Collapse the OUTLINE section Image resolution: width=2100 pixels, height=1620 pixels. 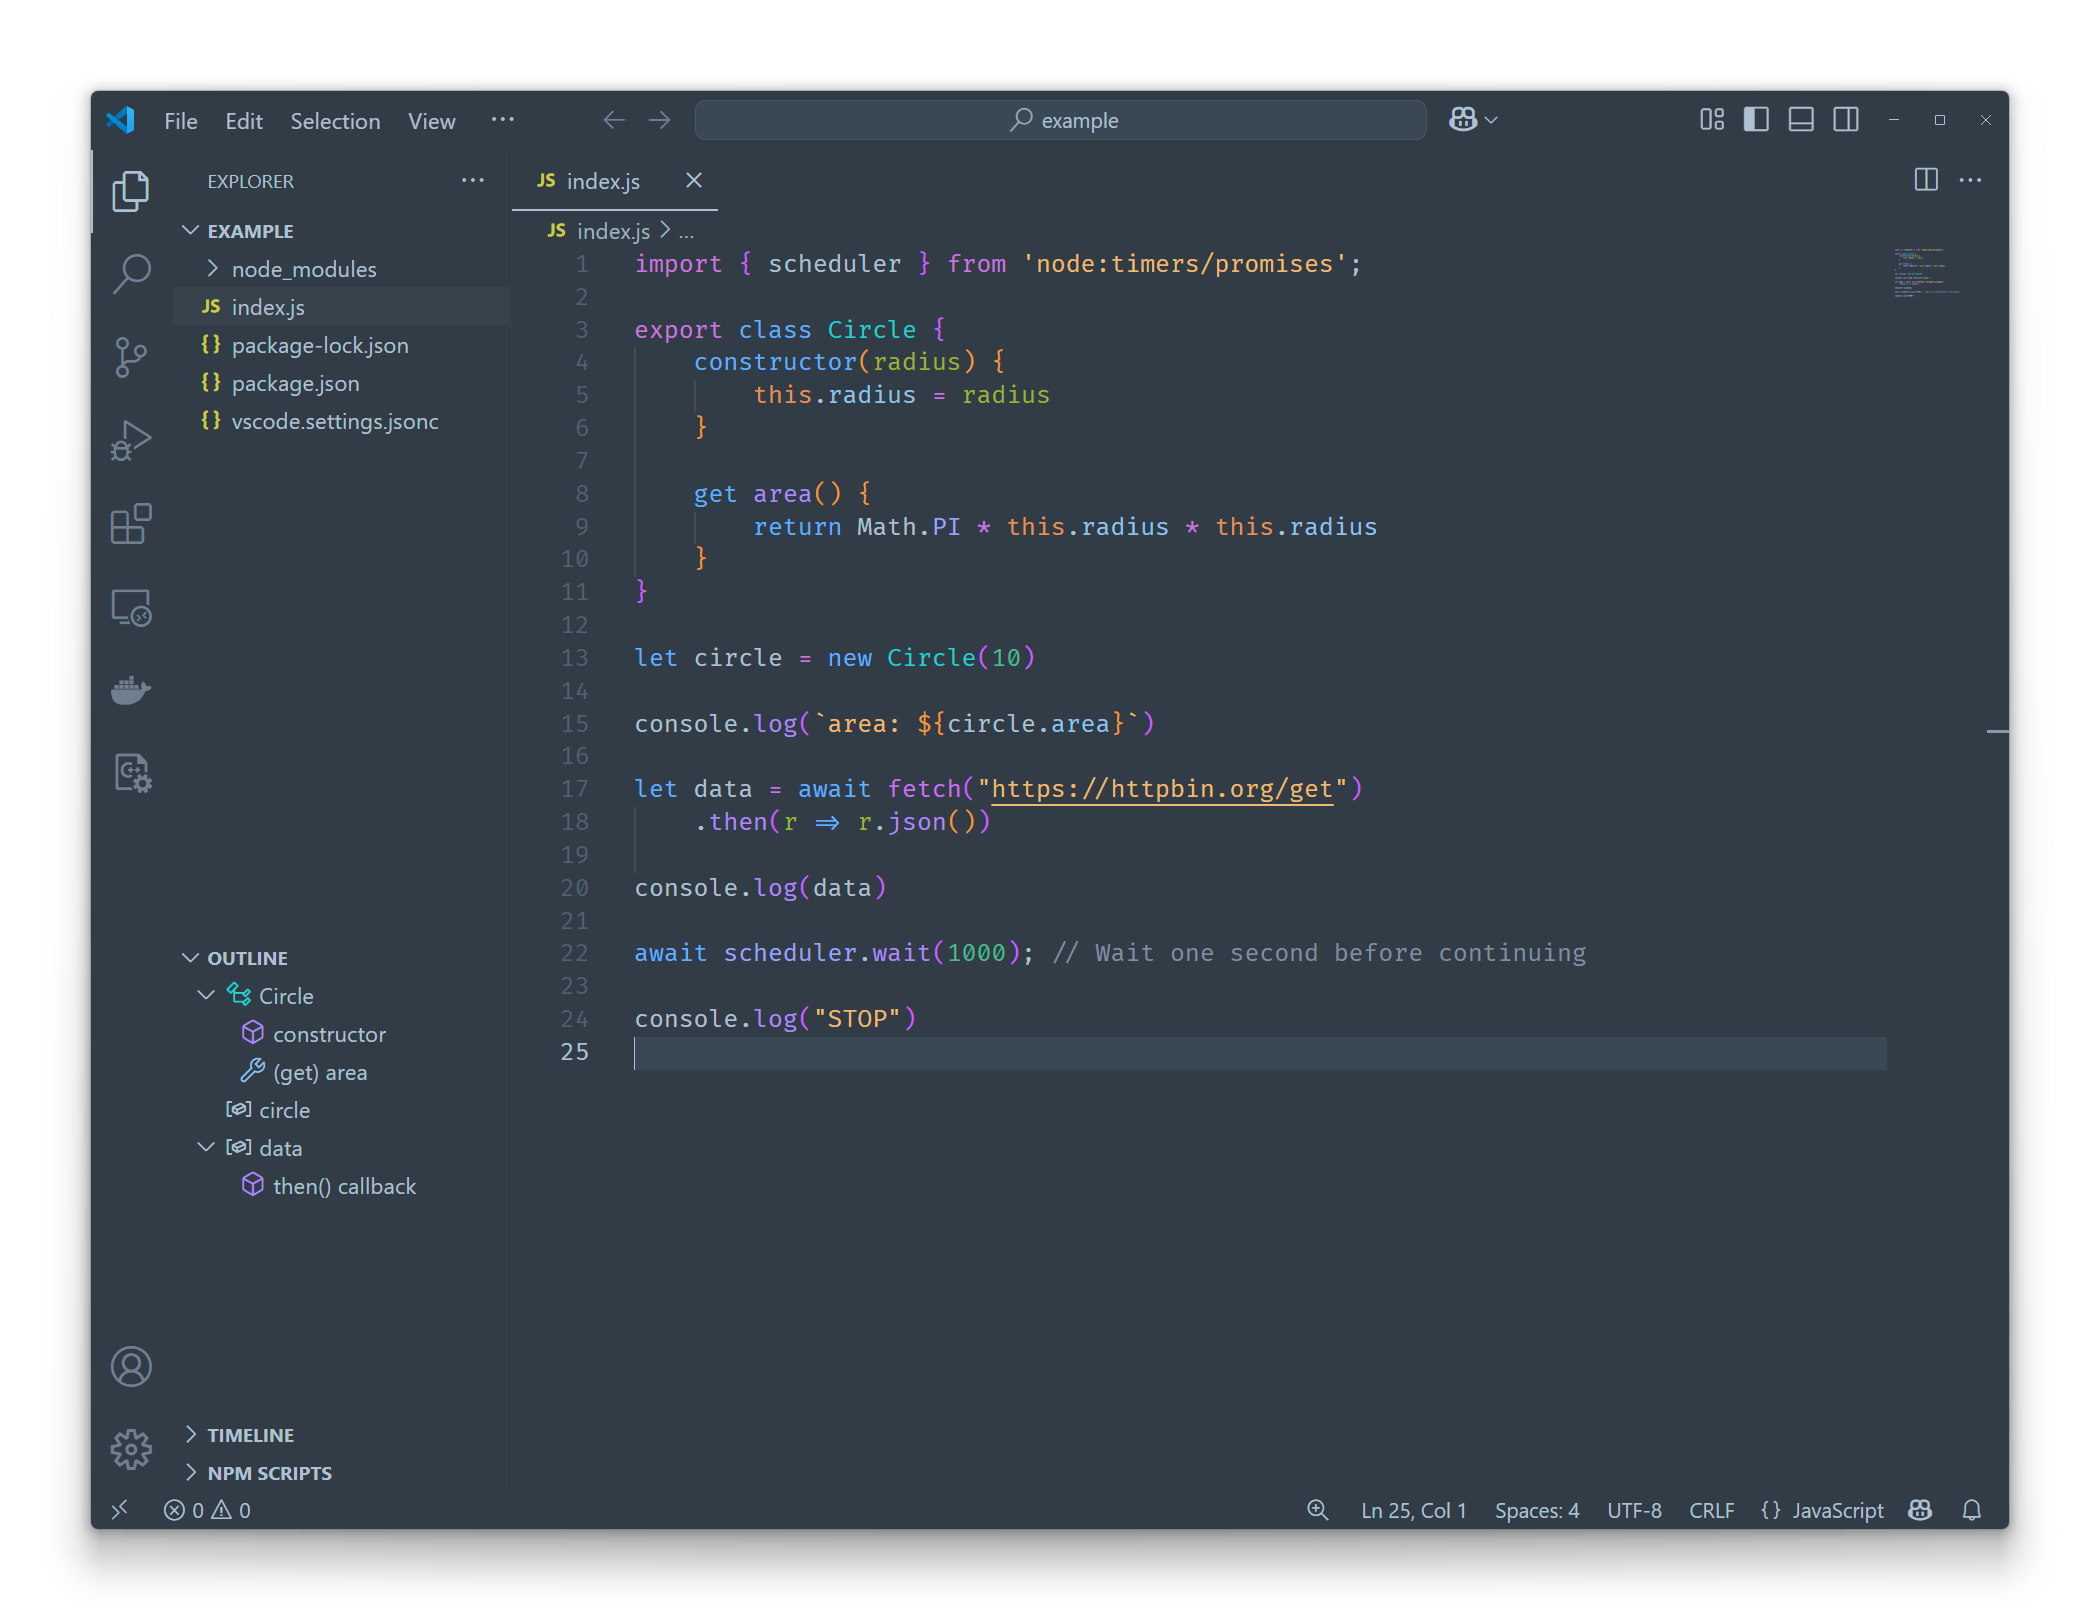pos(247,958)
